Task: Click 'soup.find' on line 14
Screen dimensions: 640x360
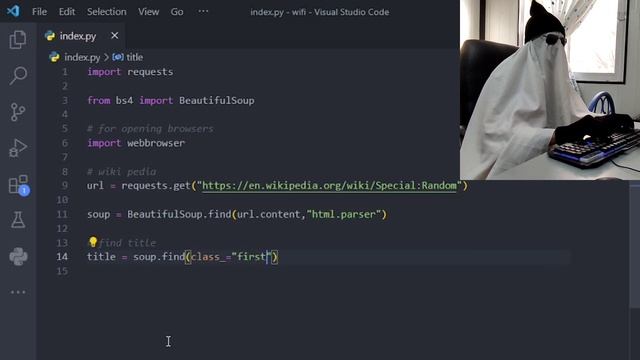Action: 159,257
